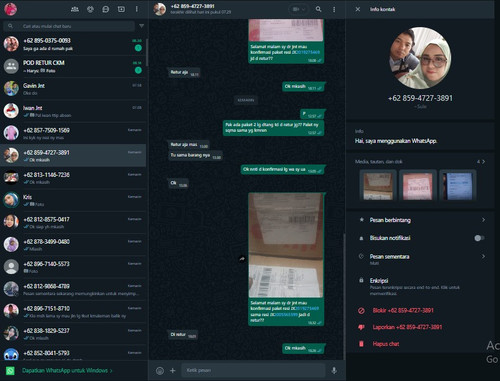Open the Status icon in sidebar header

90,9
